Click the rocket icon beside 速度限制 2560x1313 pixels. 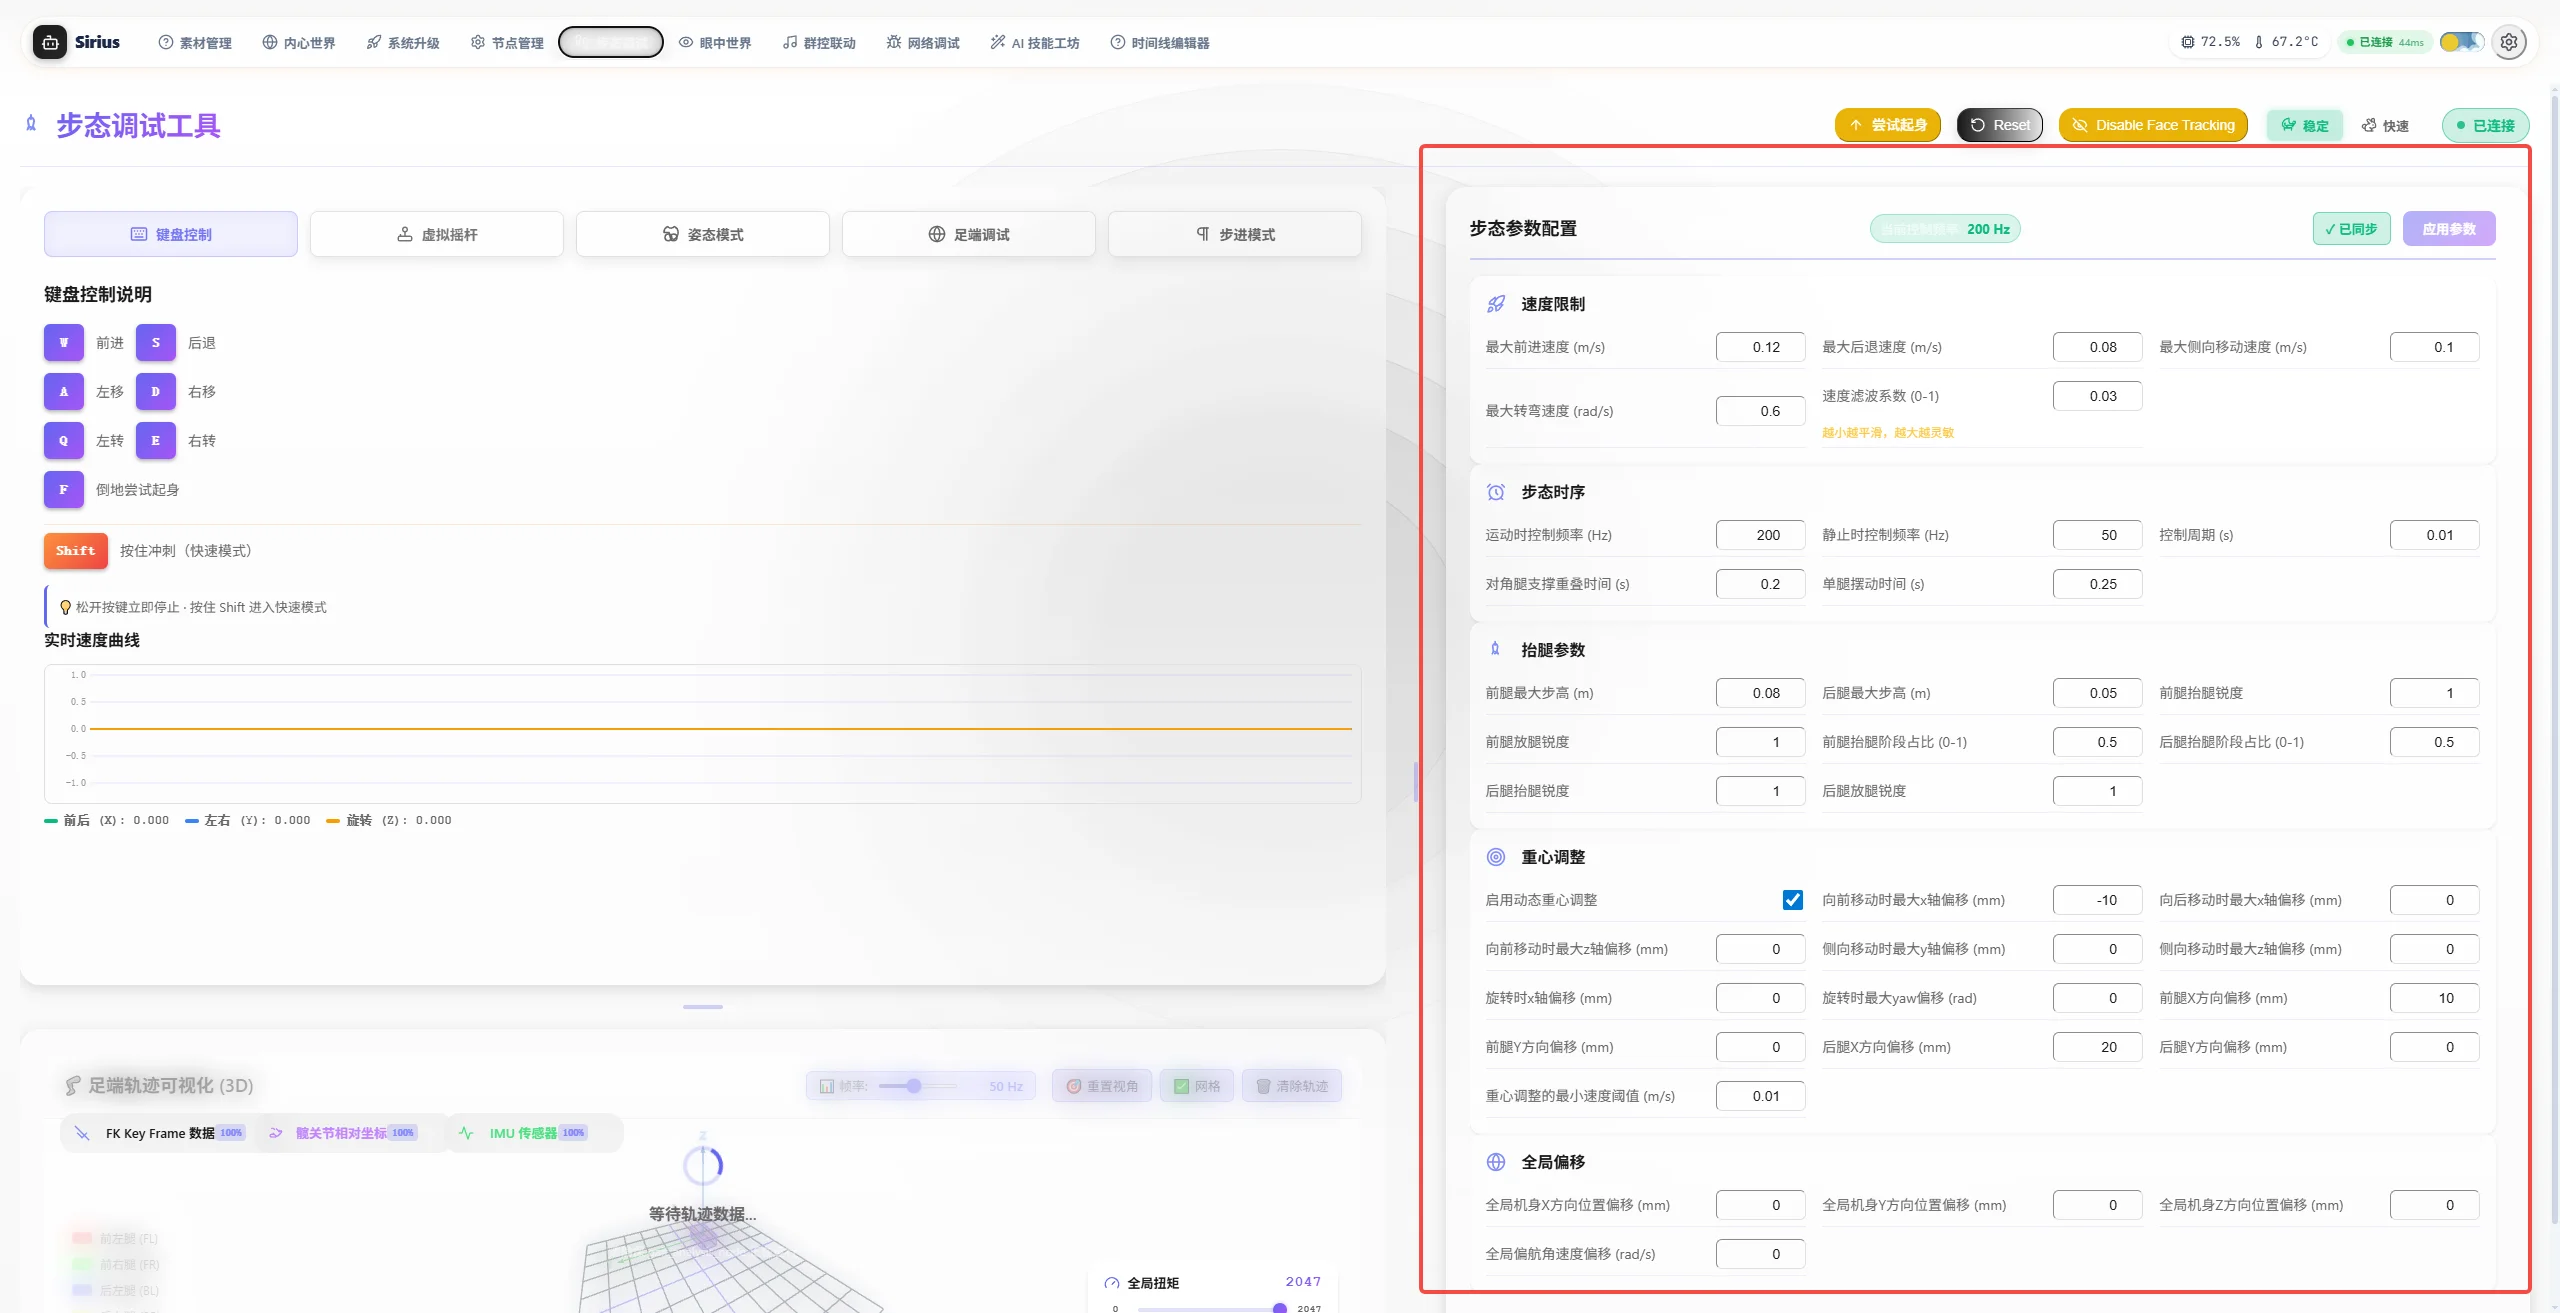click(1496, 304)
